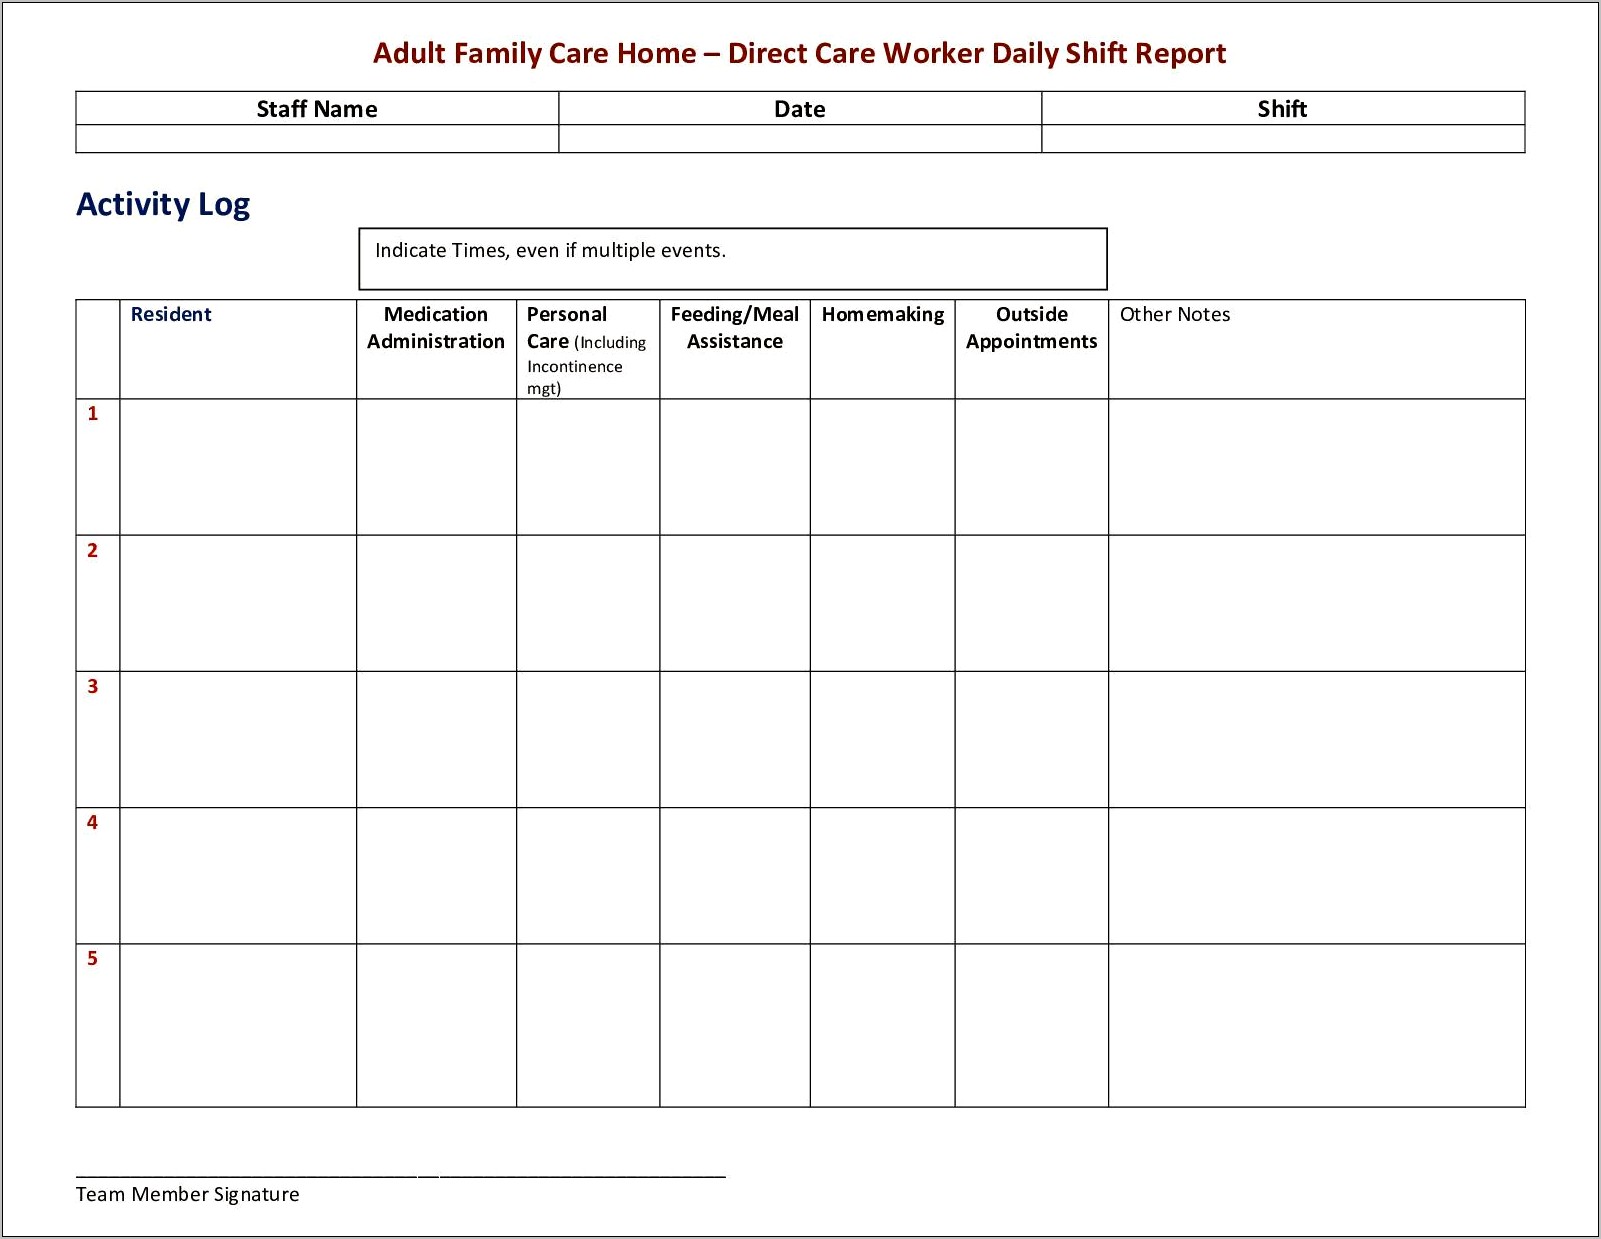The height and width of the screenshot is (1239, 1601).
Task: Click the Shift header cell
Action: [1283, 108]
